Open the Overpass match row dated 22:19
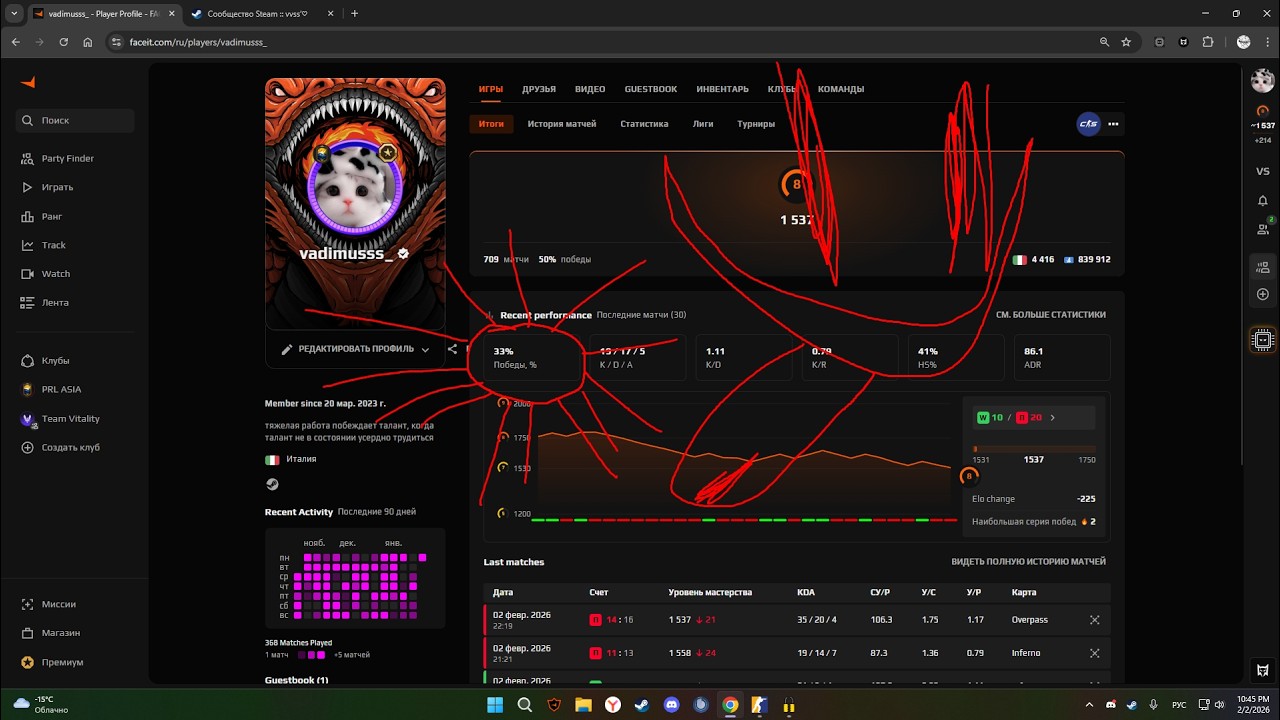This screenshot has height=720, width=1280. coord(797,620)
